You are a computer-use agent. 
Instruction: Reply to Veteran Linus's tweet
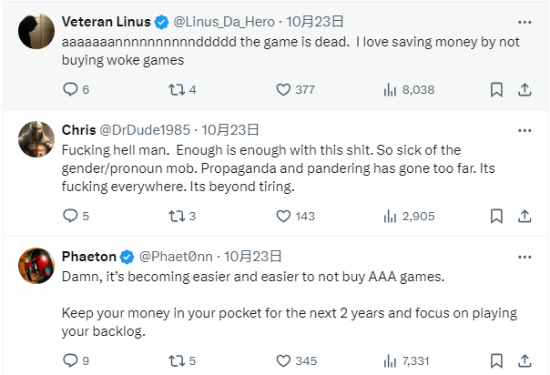click(70, 89)
